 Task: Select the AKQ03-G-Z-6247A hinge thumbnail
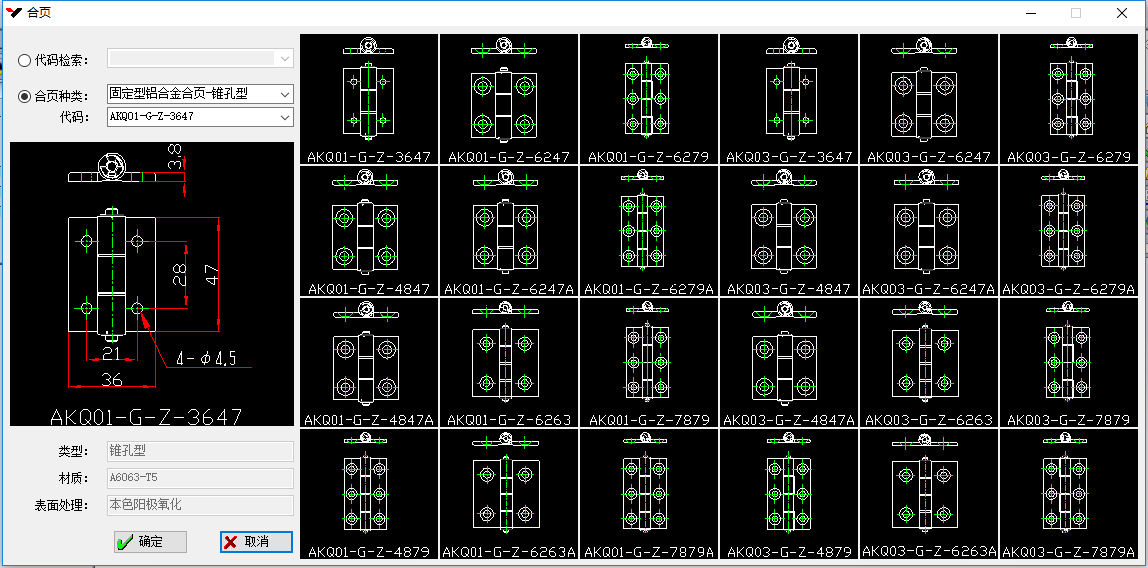(x=929, y=231)
